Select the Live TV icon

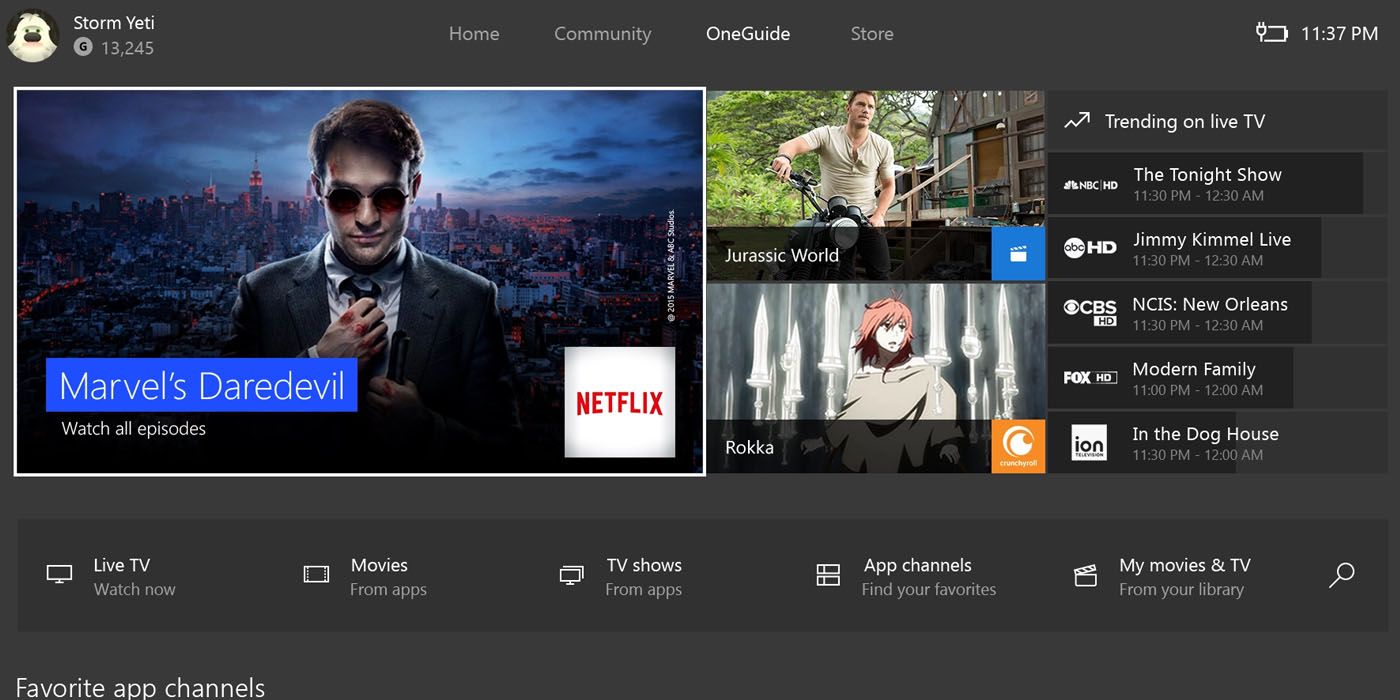pyautogui.click(x=59, y=574)
